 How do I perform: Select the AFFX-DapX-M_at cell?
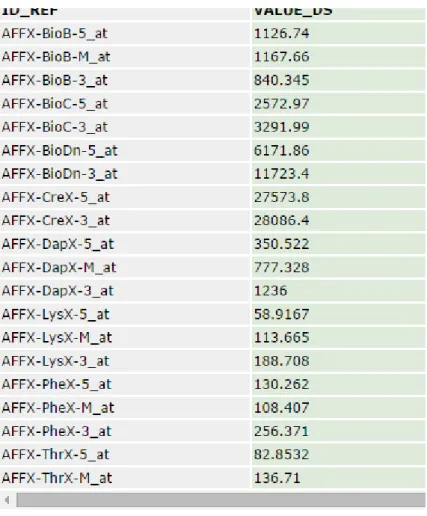point(125,267)
